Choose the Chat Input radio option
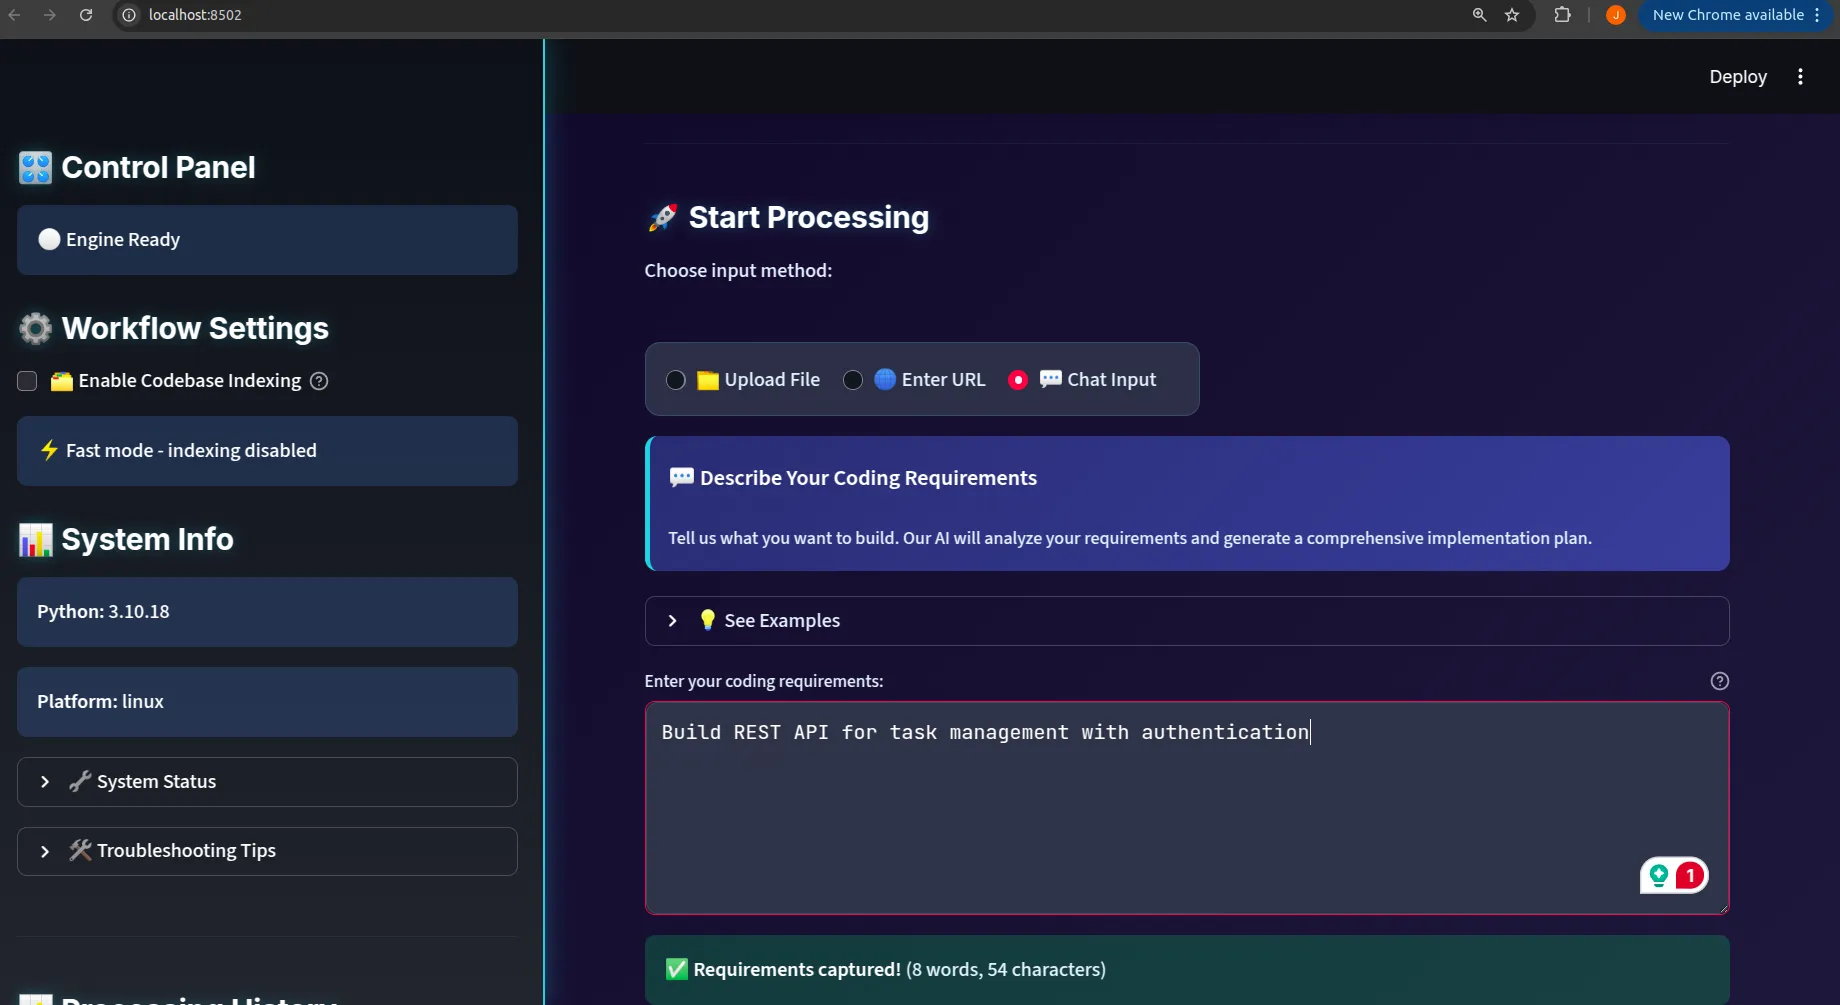Viewport: 1840px width, 1005px height. pos(1018,380)
